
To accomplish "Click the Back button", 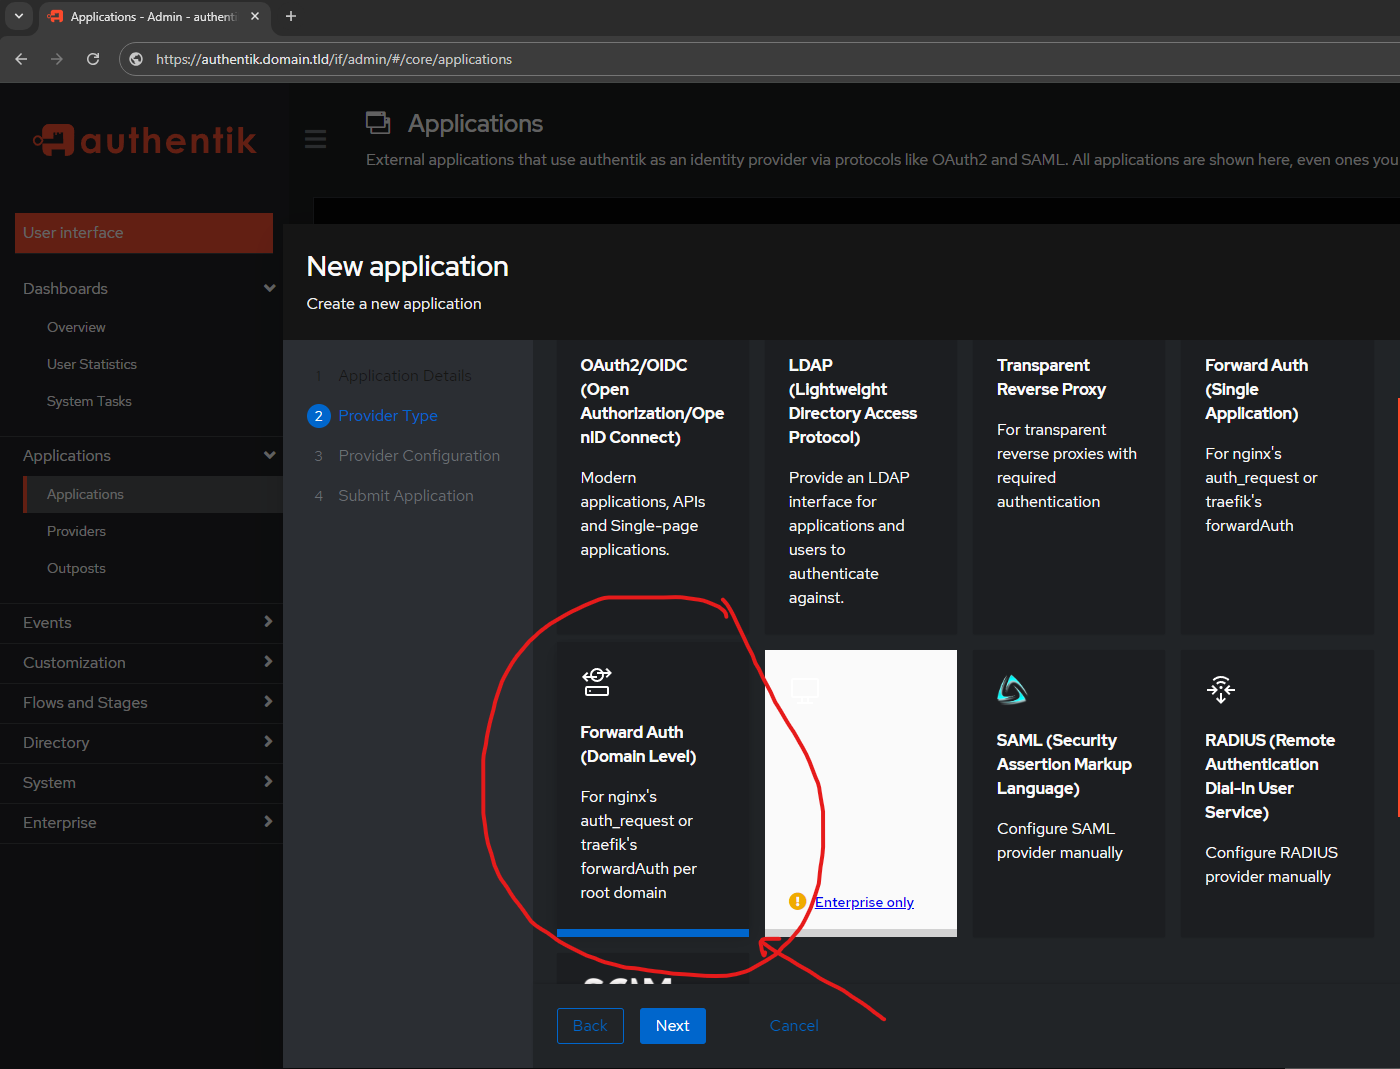I will point(590,1026).
